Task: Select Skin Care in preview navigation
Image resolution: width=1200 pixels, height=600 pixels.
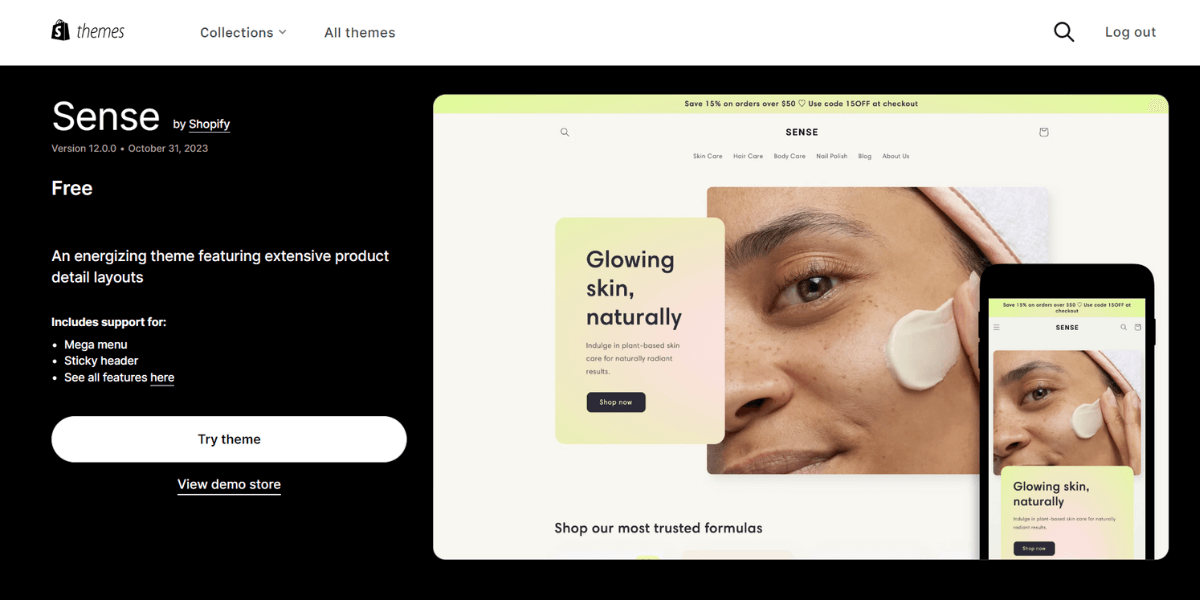Action: point(708,156)
